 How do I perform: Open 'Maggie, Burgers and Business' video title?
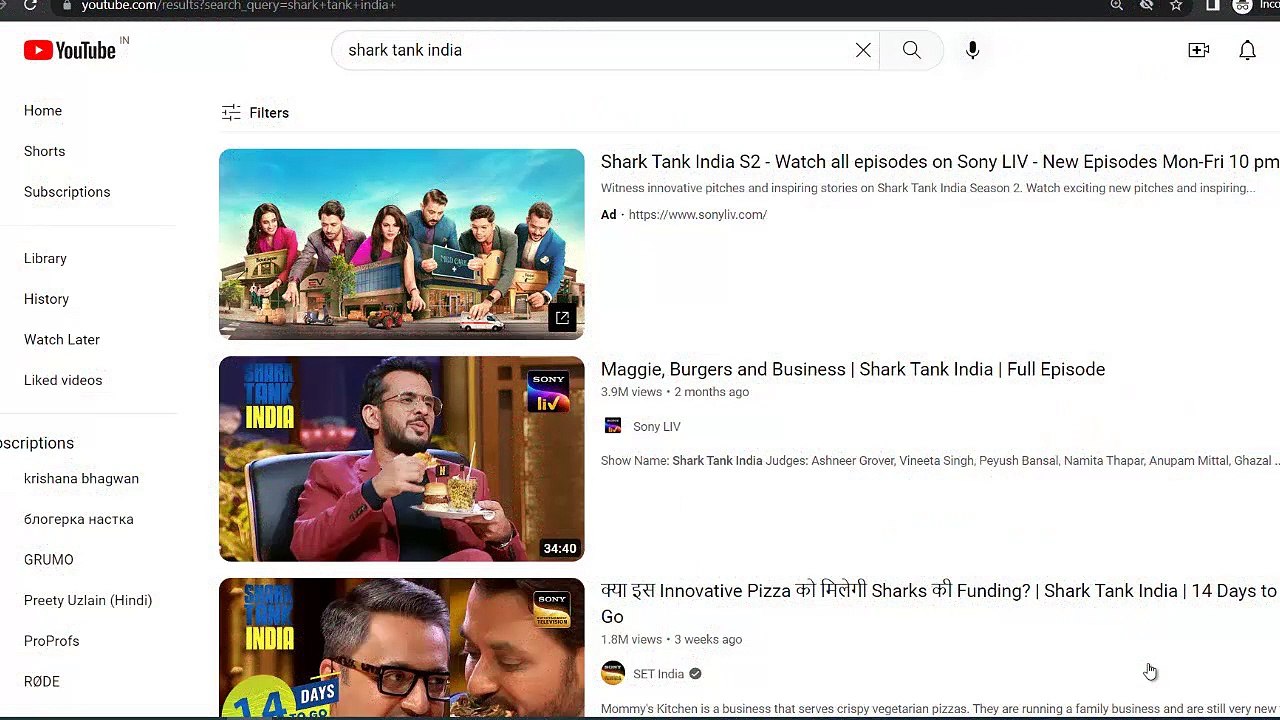tap(853, 370)
